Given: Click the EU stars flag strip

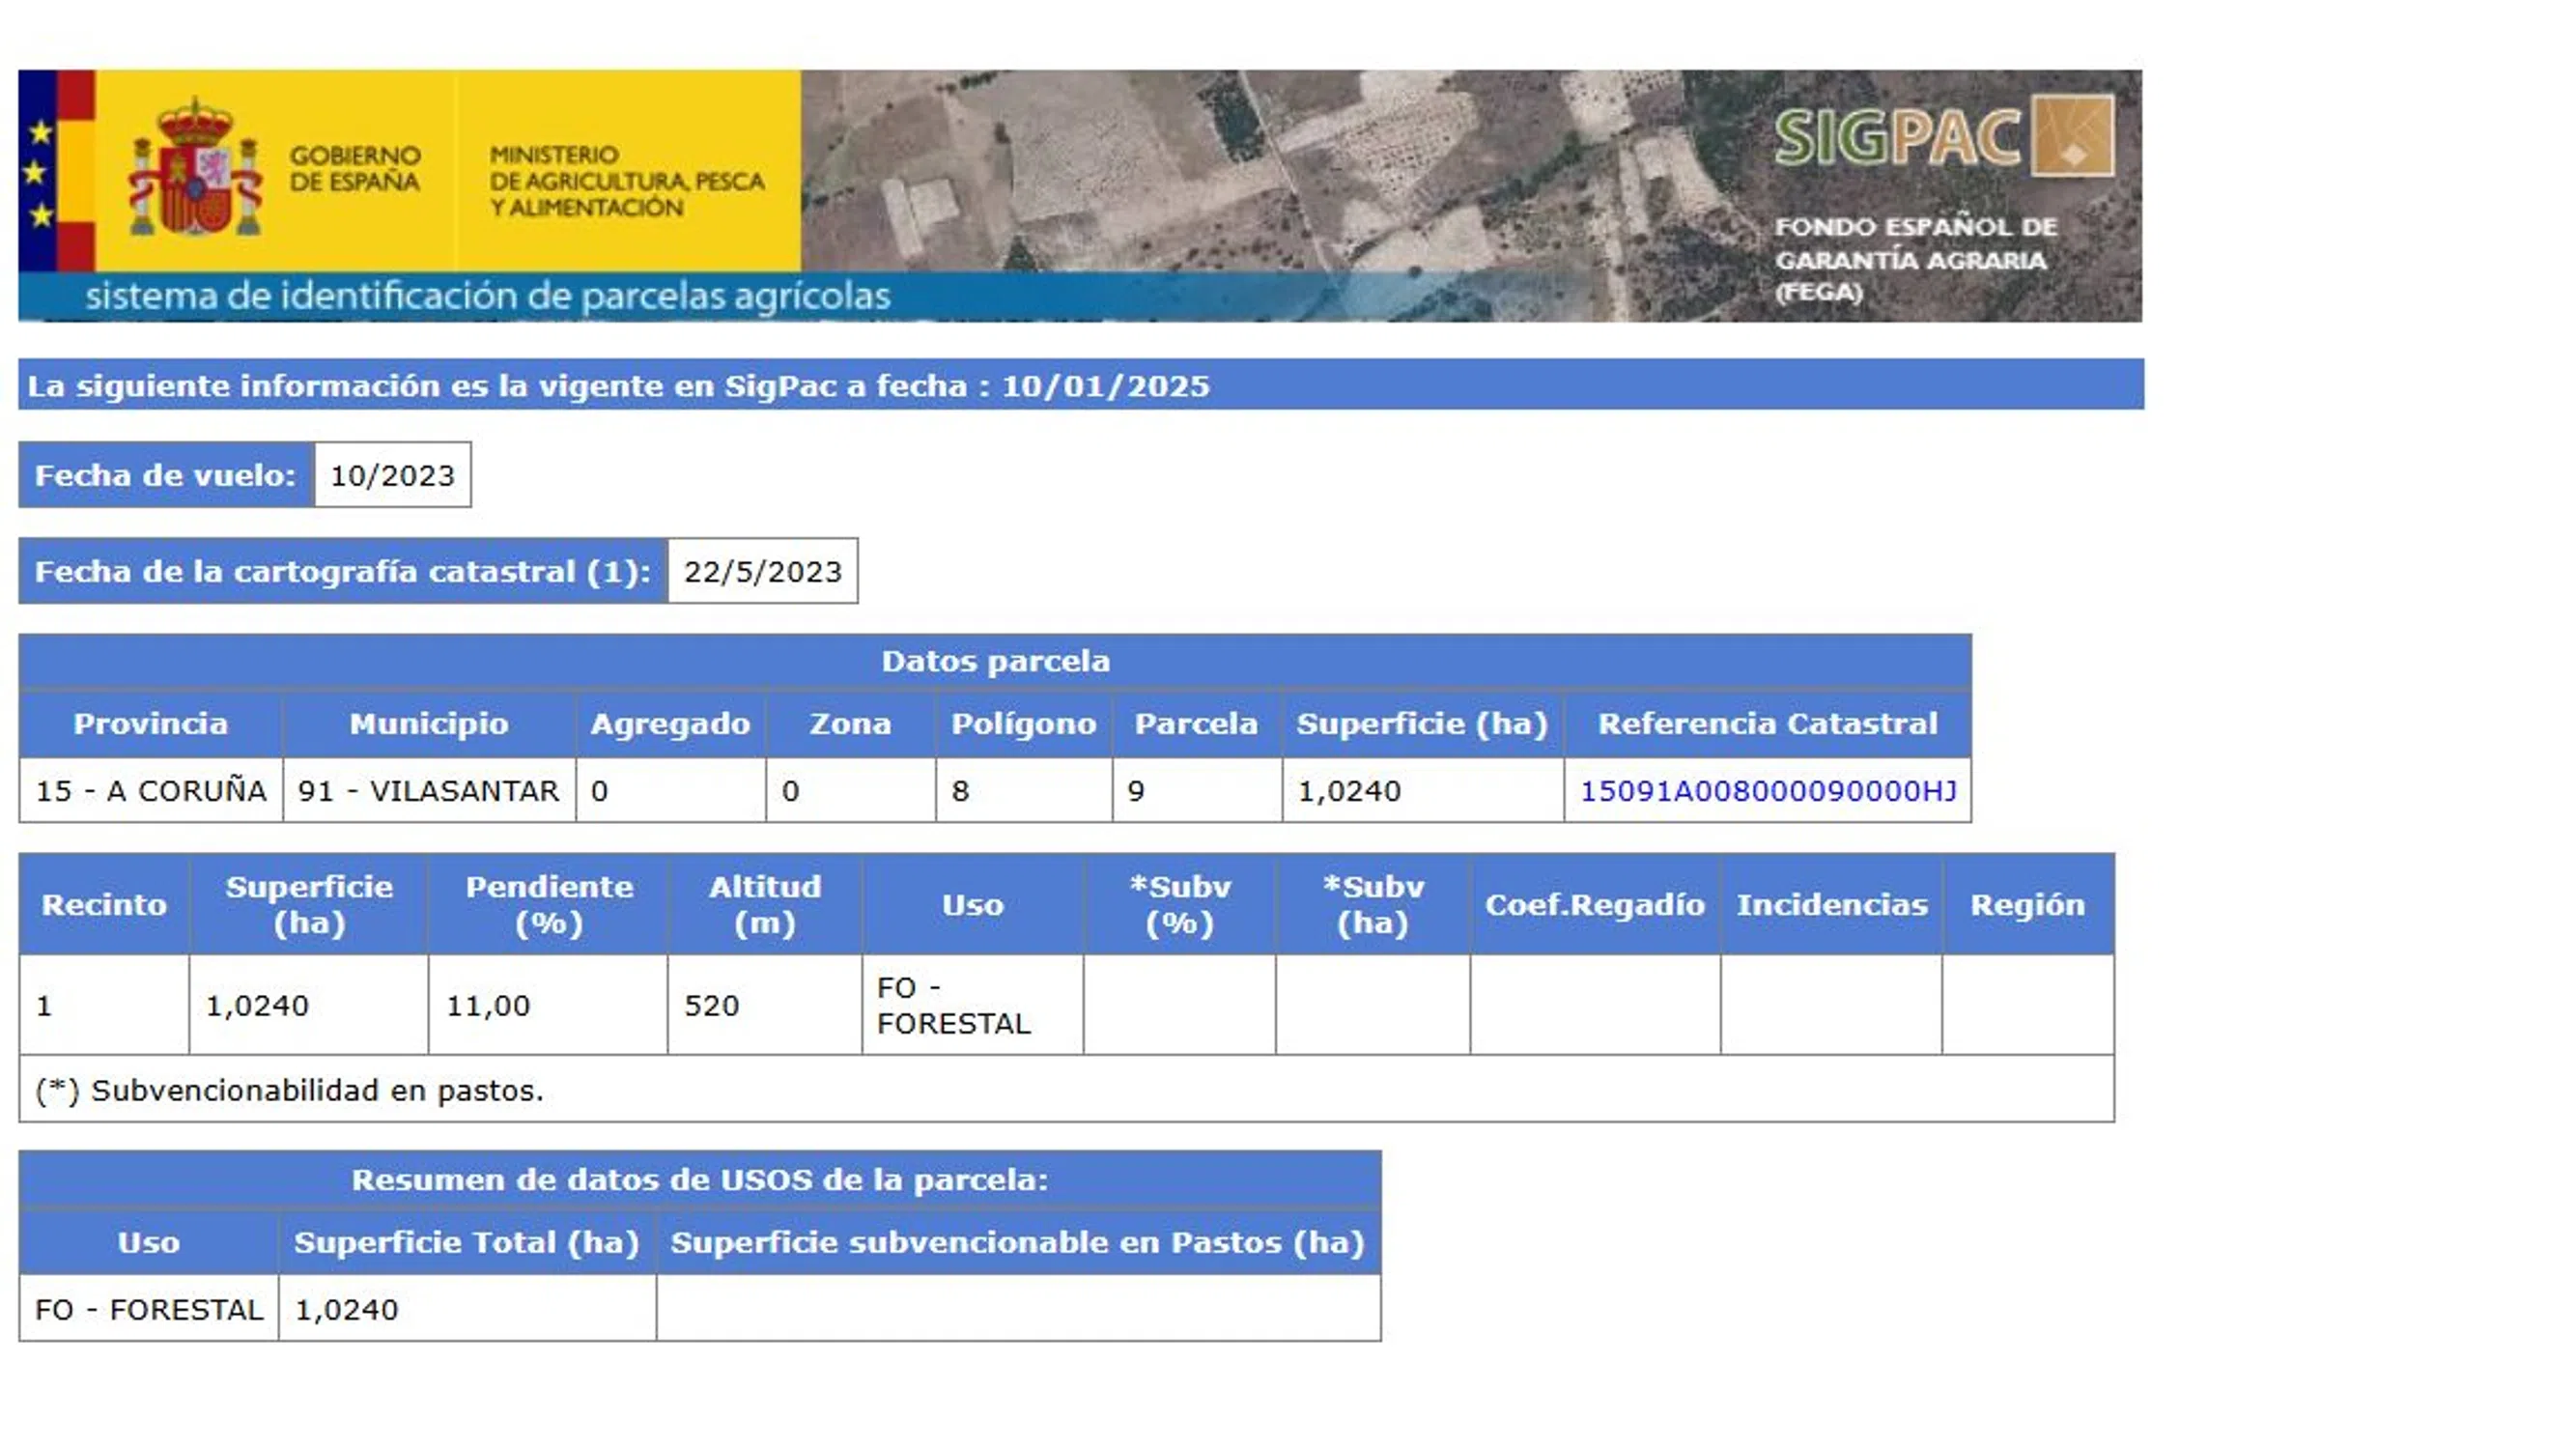Looking at the screenshot, I should pos(37,170).
